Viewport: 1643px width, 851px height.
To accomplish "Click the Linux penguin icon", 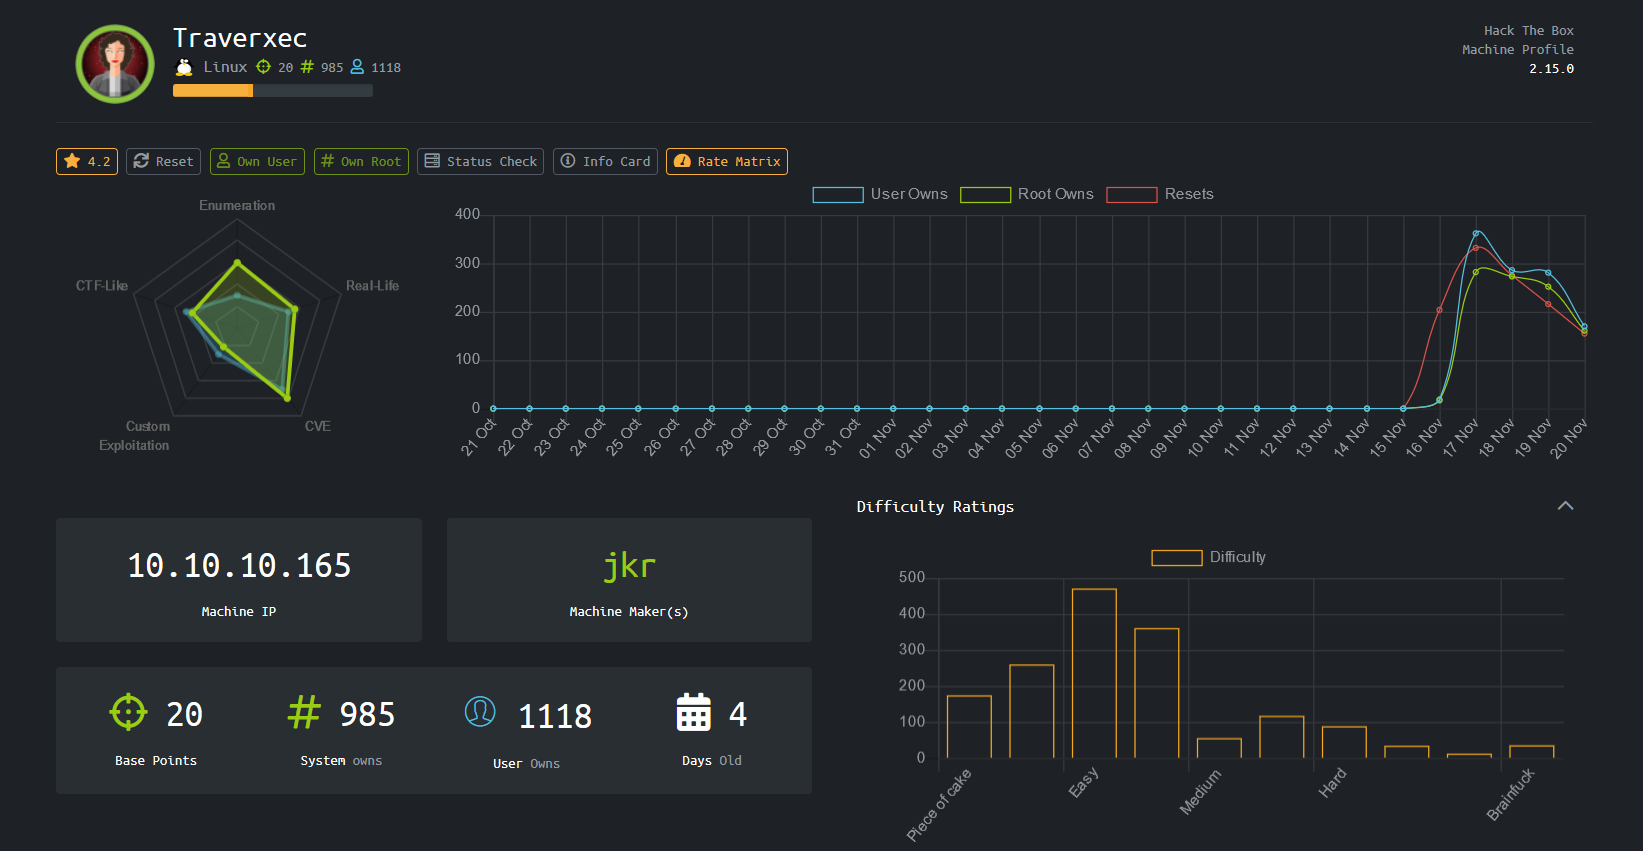I will point(184,67).
